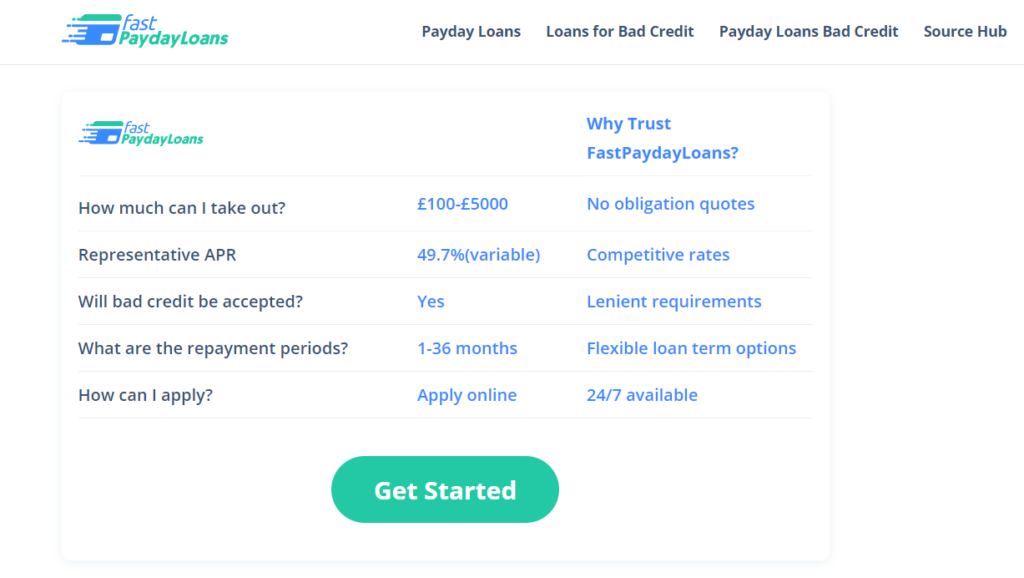Open the Loans for Bad Credit page
The height and width of the screenshot is (578, 1024).
[620, 32]
